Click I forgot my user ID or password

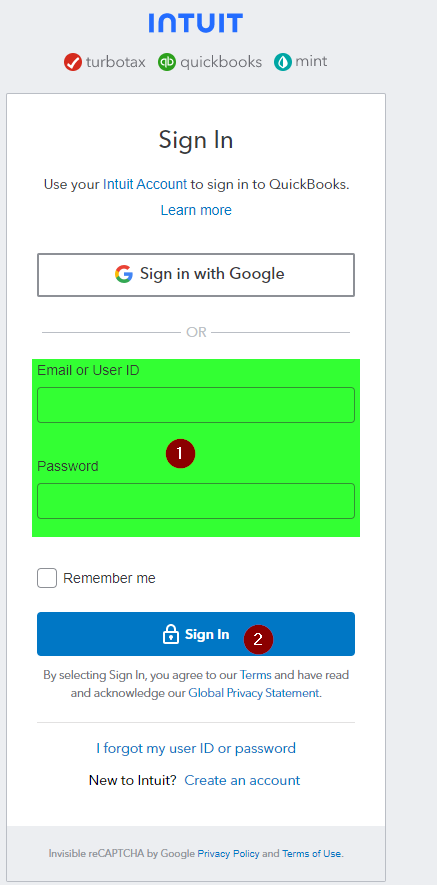tap(196, 748)
